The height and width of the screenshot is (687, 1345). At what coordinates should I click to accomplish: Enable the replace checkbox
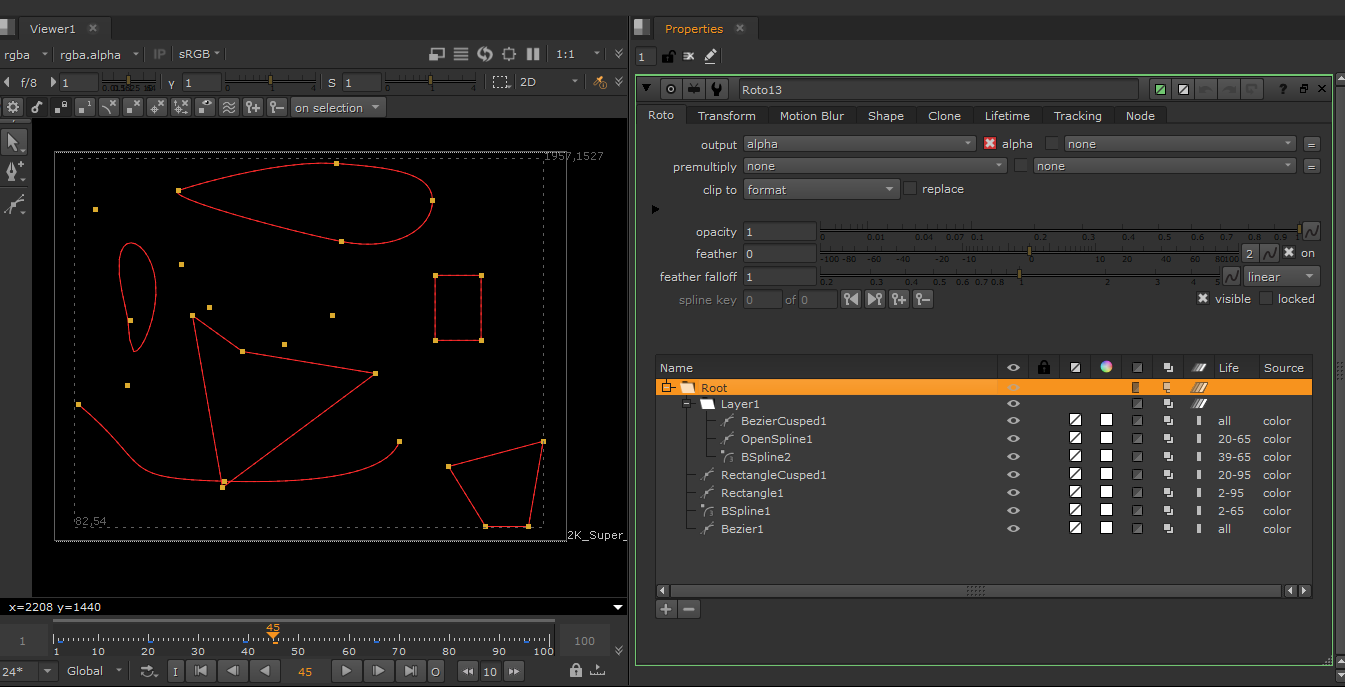(910, 189)
